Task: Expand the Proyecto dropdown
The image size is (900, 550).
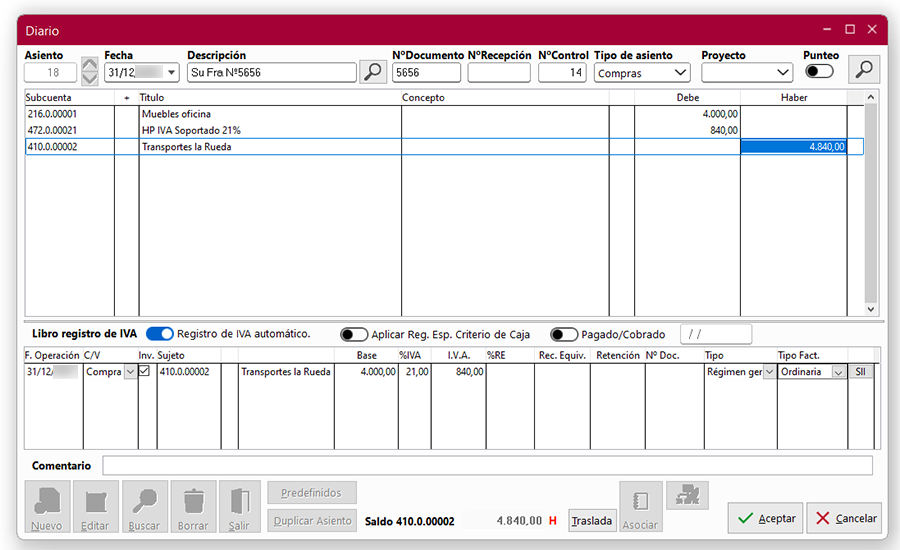Action: click(x=782, y=73)
